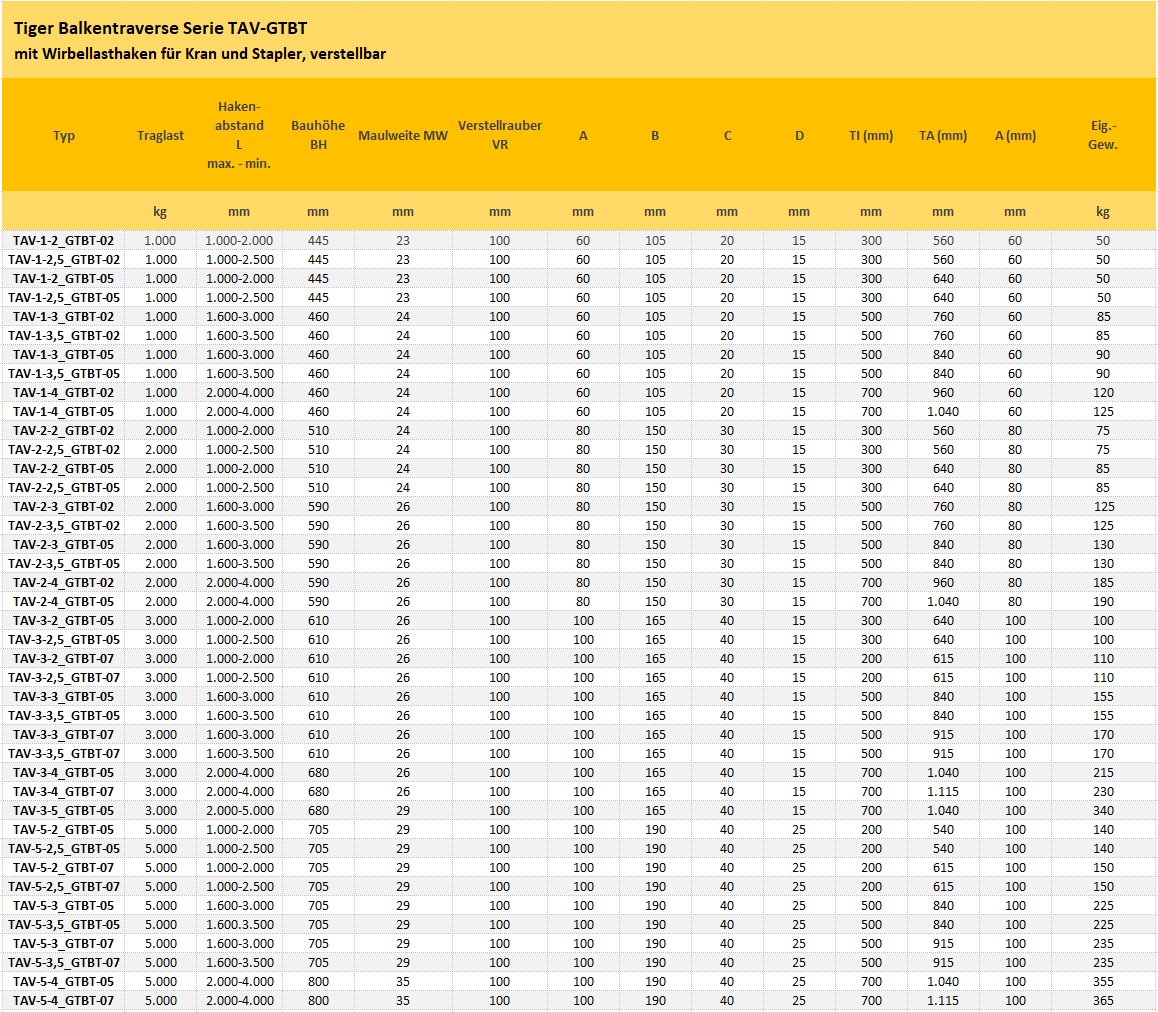This screenshot has width=1158, height=1012.
Task: Click the 'Eig.-Gew.' column header
Action: click(x=1103, y=135)
